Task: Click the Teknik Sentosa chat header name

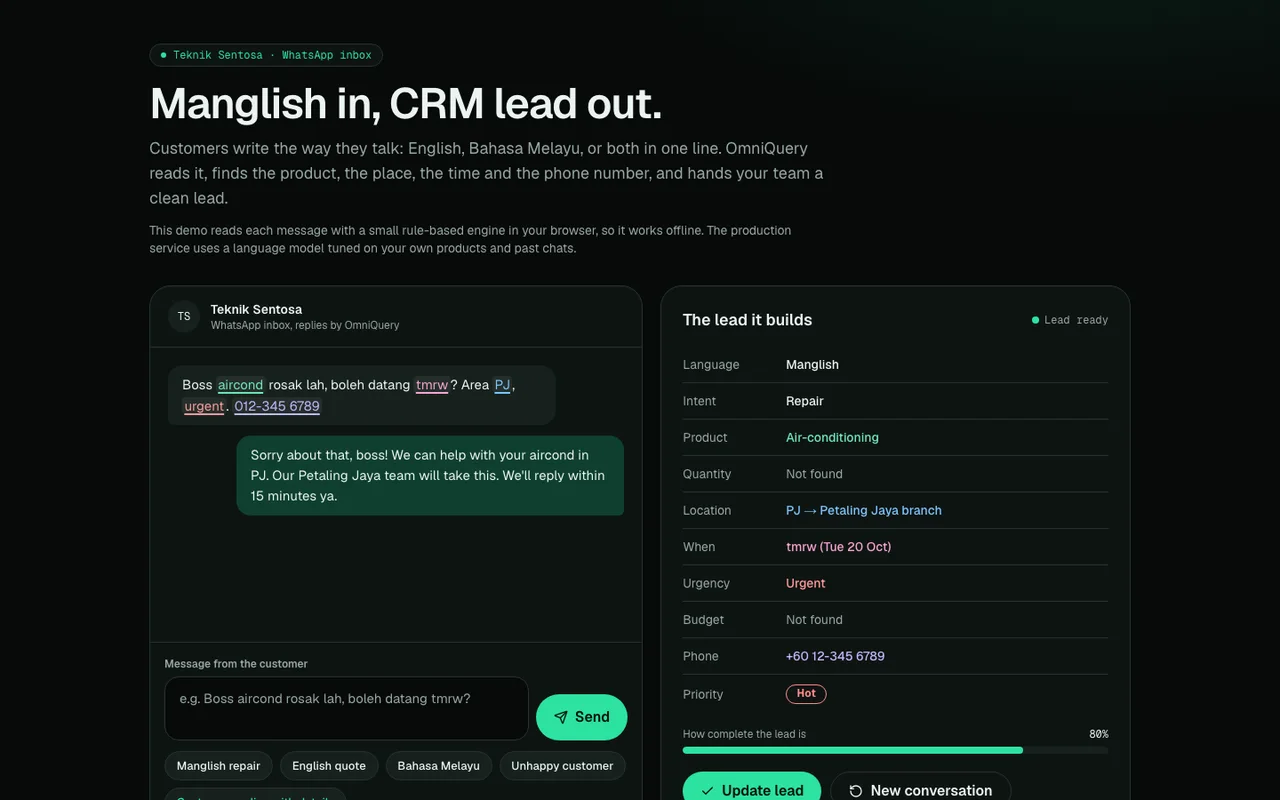Action: (x=256, y=309)
